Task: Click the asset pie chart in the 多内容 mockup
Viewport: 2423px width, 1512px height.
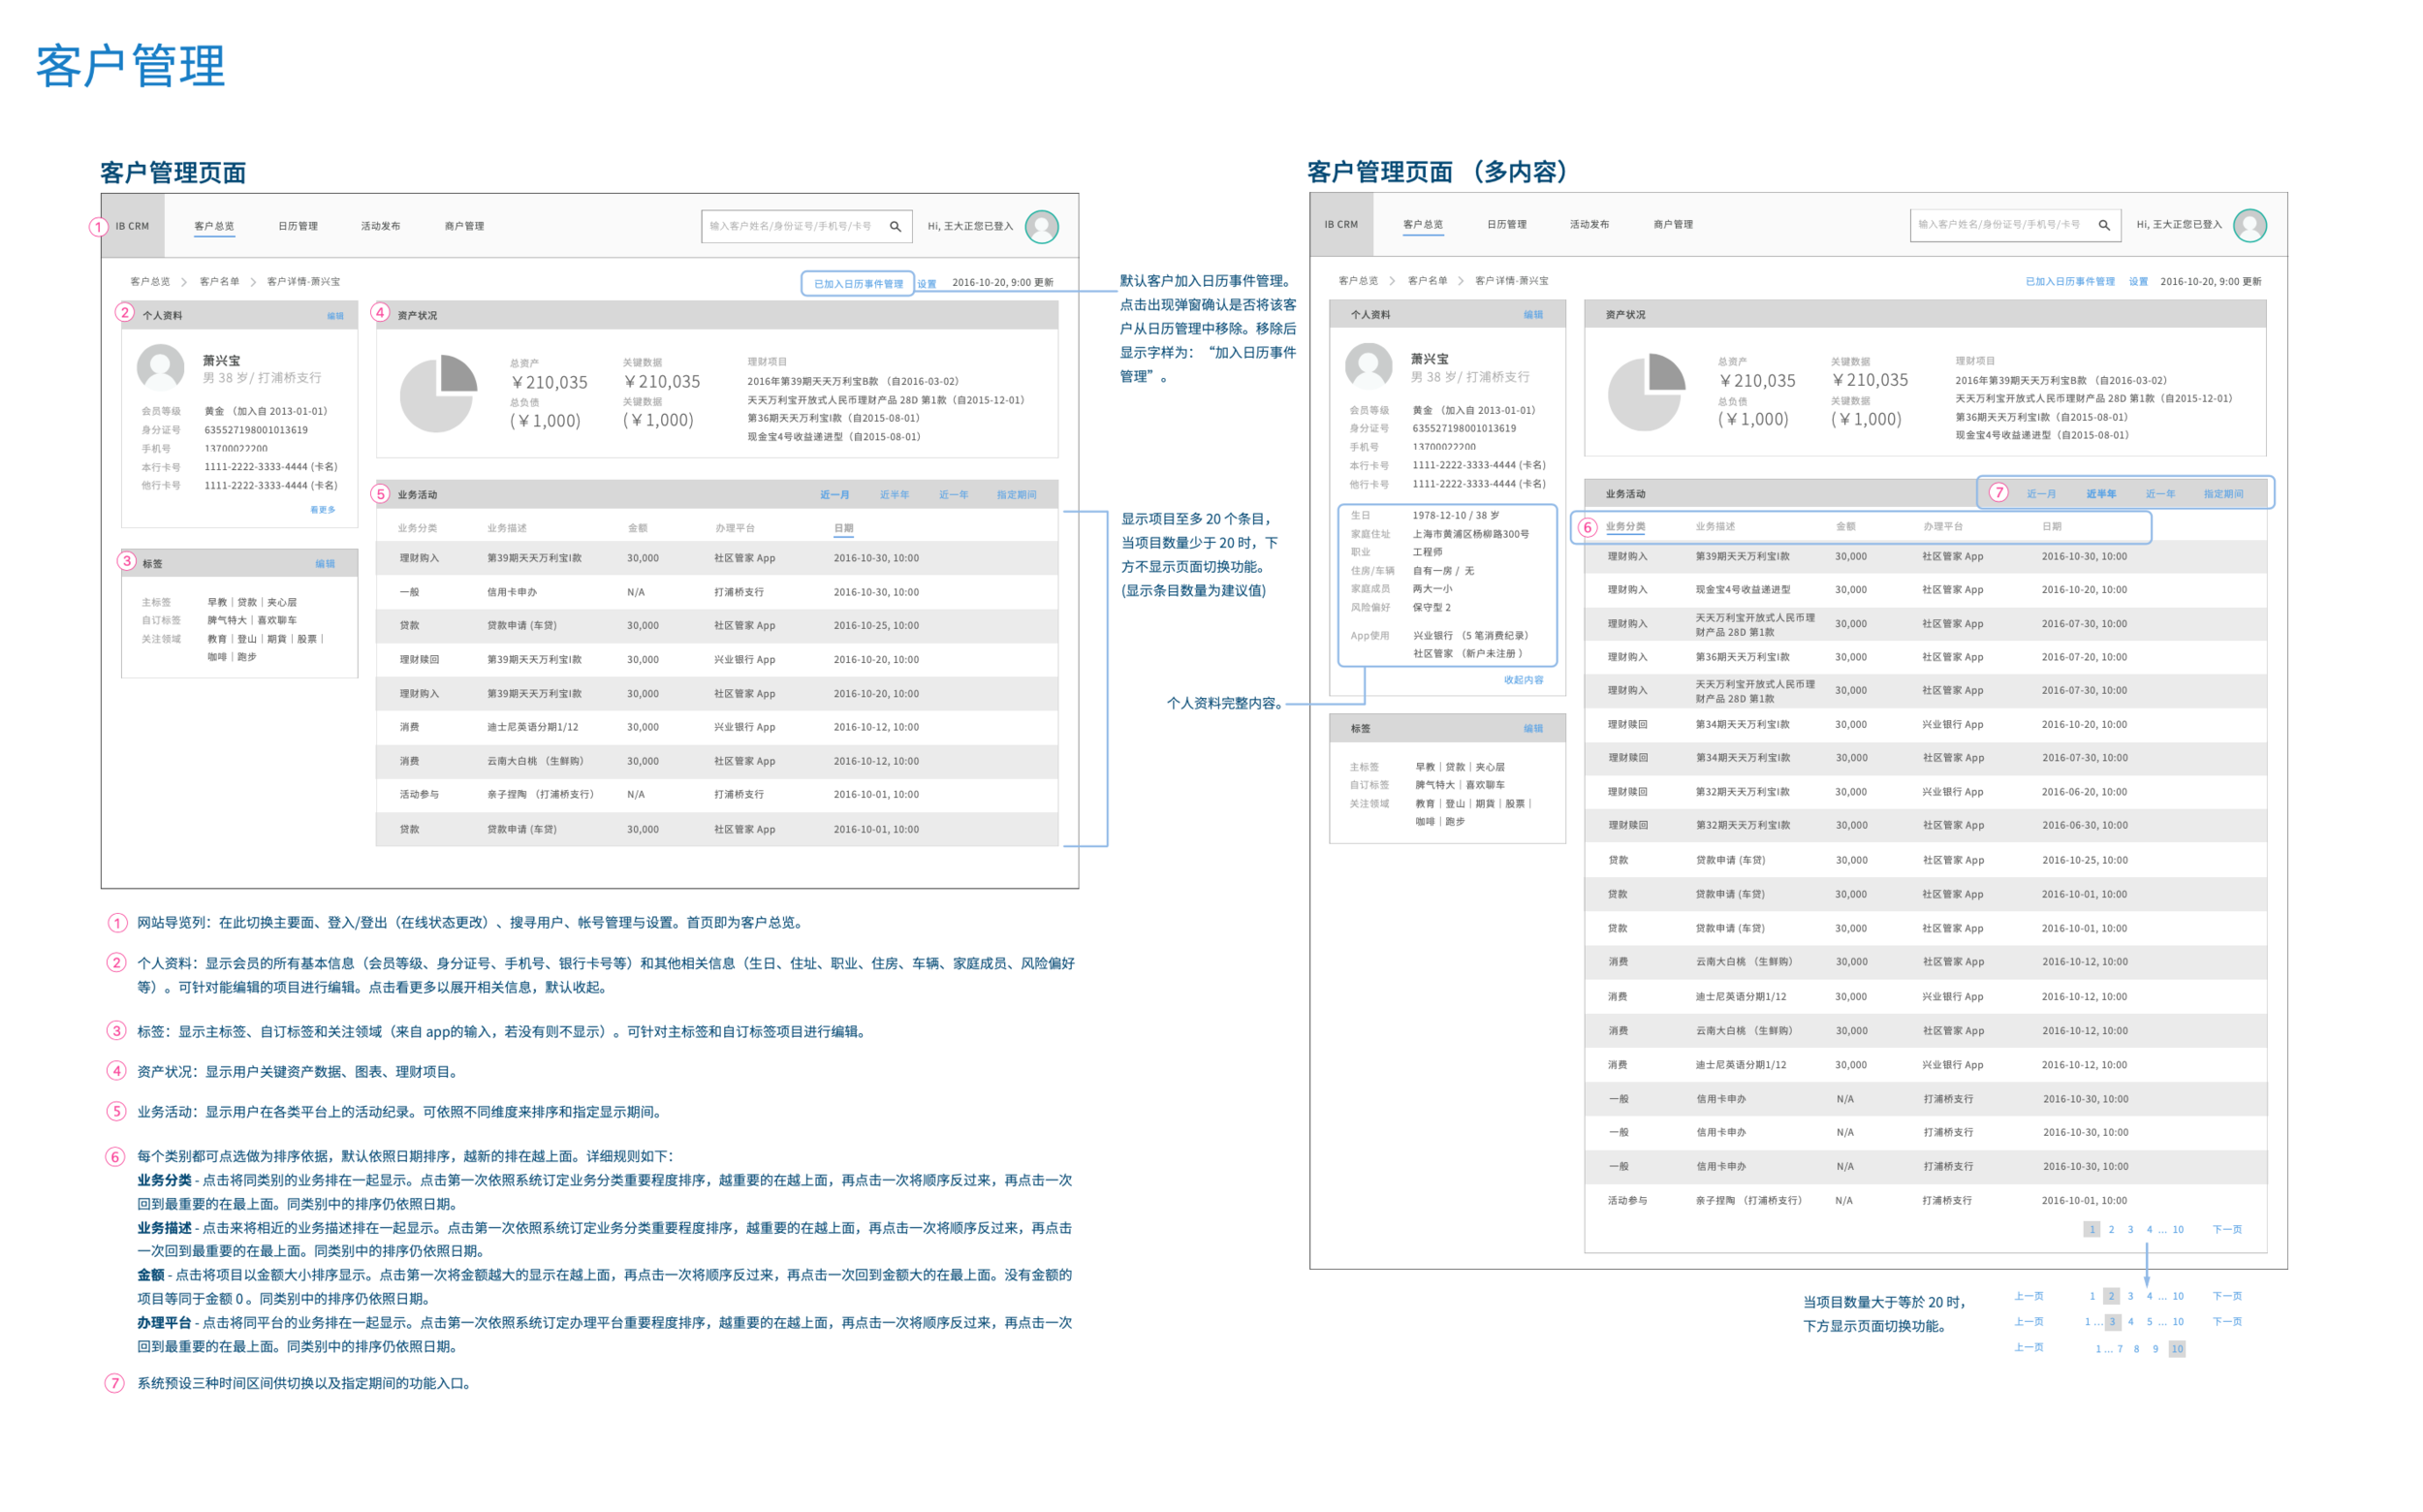Action: click(1647, 392)
